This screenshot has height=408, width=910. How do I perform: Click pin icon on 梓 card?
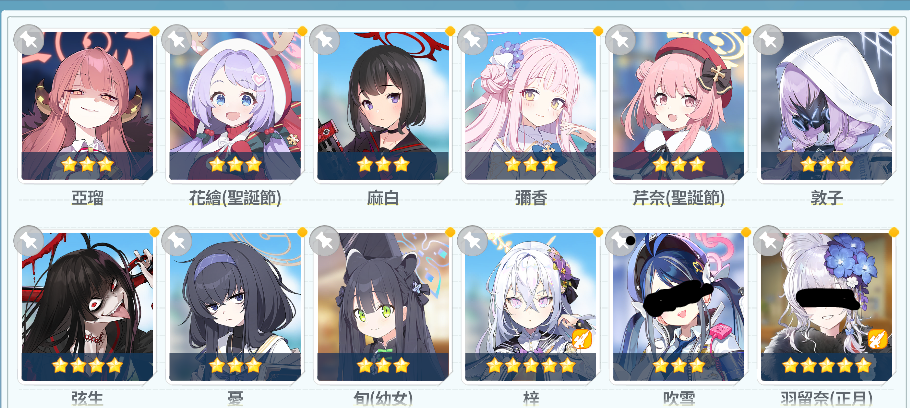coord(472,240)
